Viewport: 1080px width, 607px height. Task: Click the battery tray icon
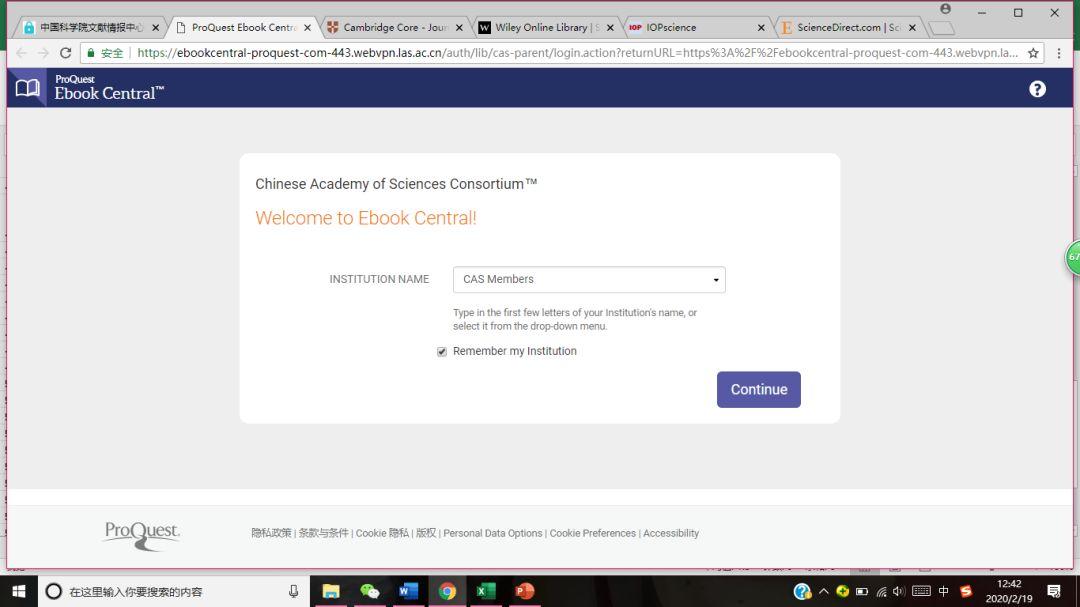point(862,591)
